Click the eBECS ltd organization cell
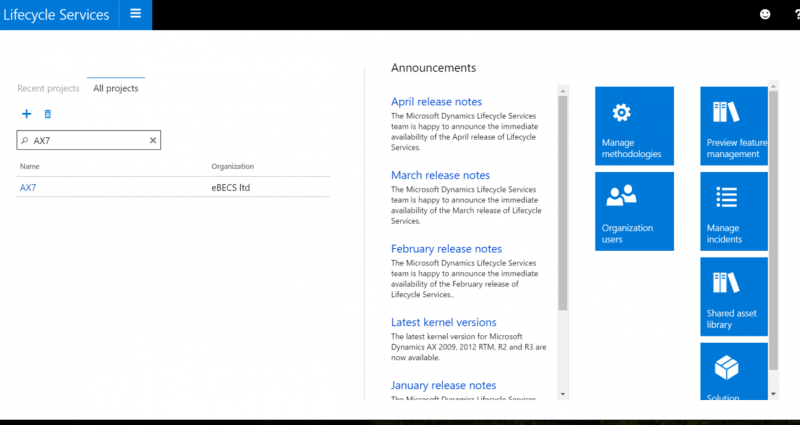800x425 pixels. click(x=231, y=187)
